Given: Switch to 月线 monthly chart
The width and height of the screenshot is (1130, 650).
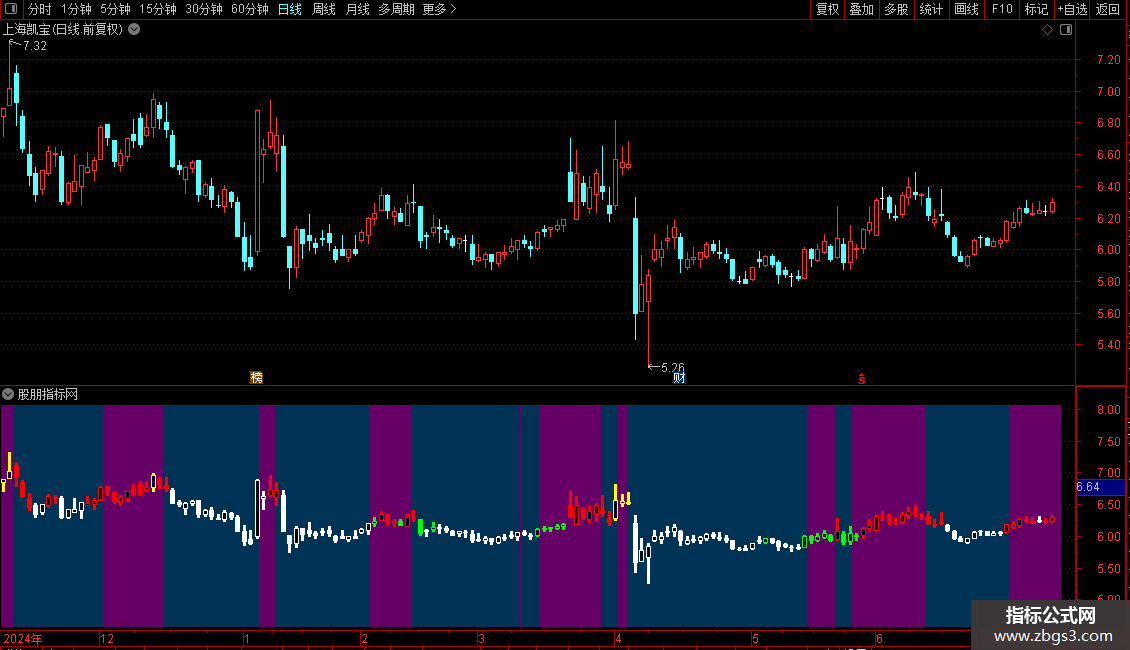Looking at the screenshot, I should pos(357,9).
